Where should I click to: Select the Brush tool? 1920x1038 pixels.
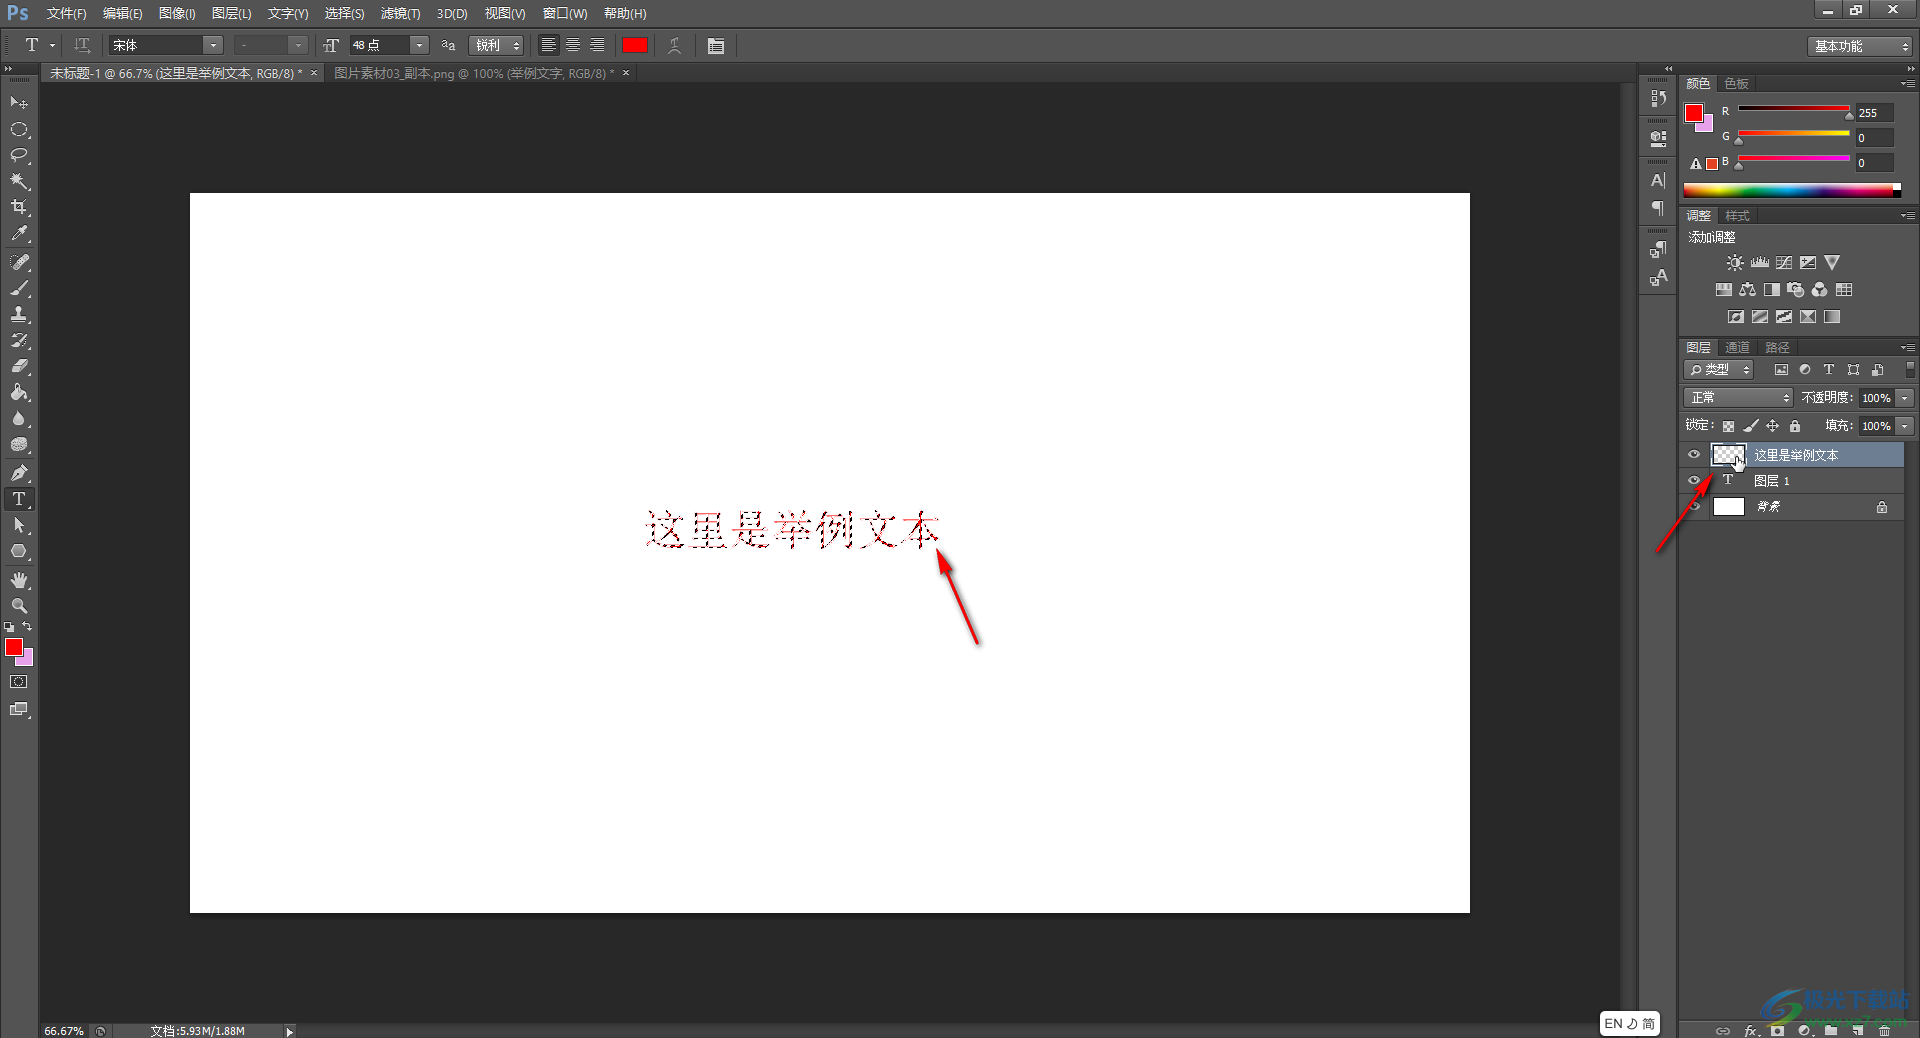[x=19, y=288]
